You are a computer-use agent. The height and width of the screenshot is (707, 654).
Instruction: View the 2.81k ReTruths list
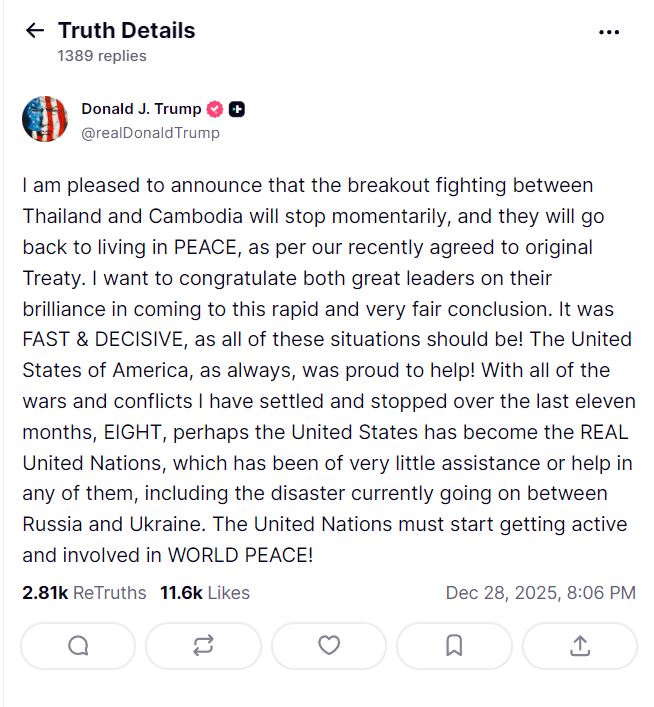tap(84, 593)
